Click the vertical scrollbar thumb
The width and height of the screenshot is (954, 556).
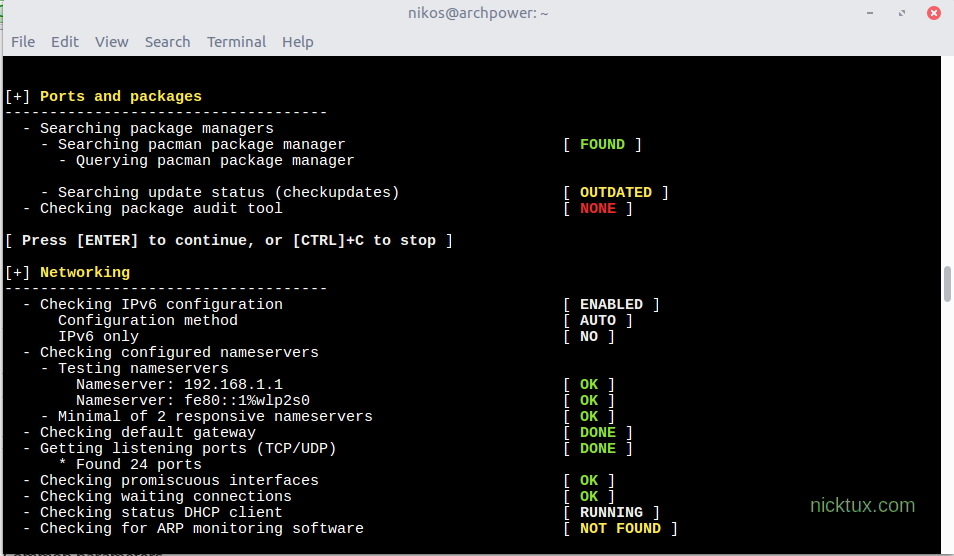(x=947, y=283)
